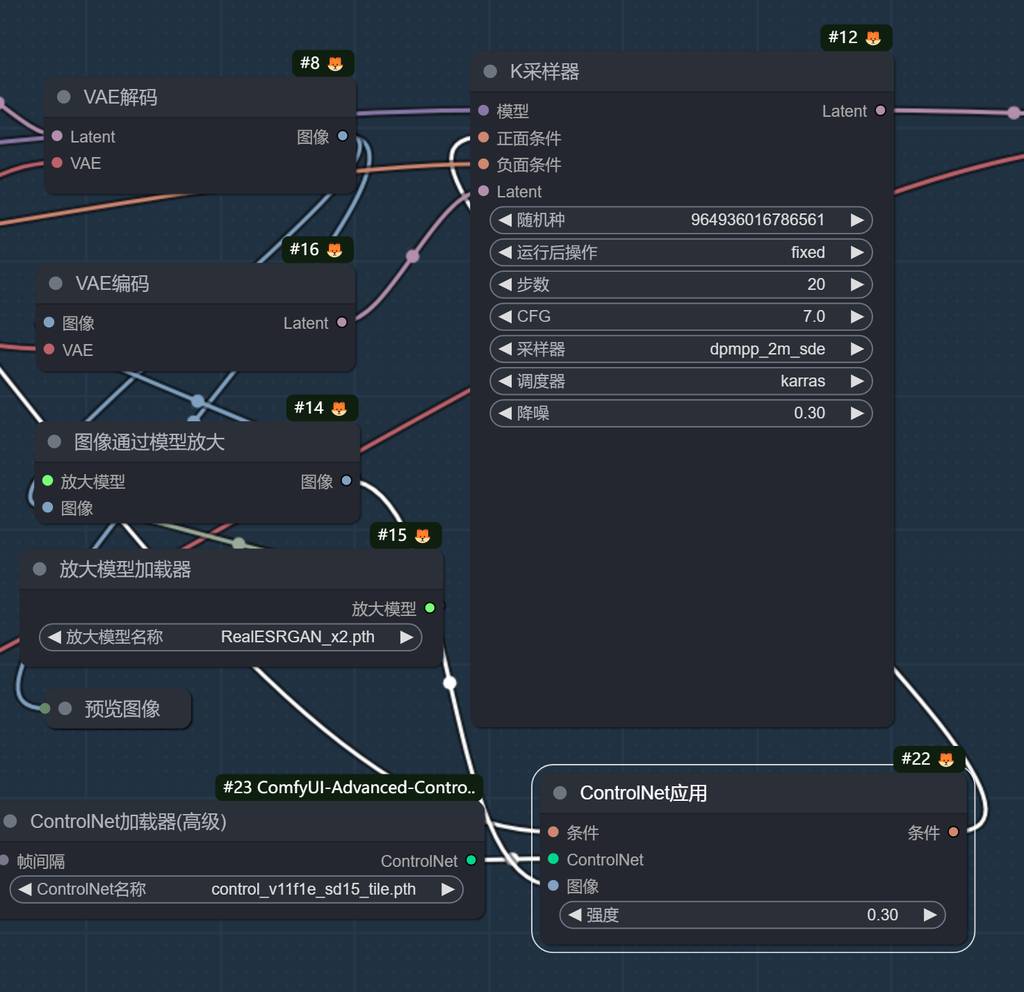1024x992 pixels.
Task: Collapse the VAE解码 node using its dot
Action: point(64,97)
